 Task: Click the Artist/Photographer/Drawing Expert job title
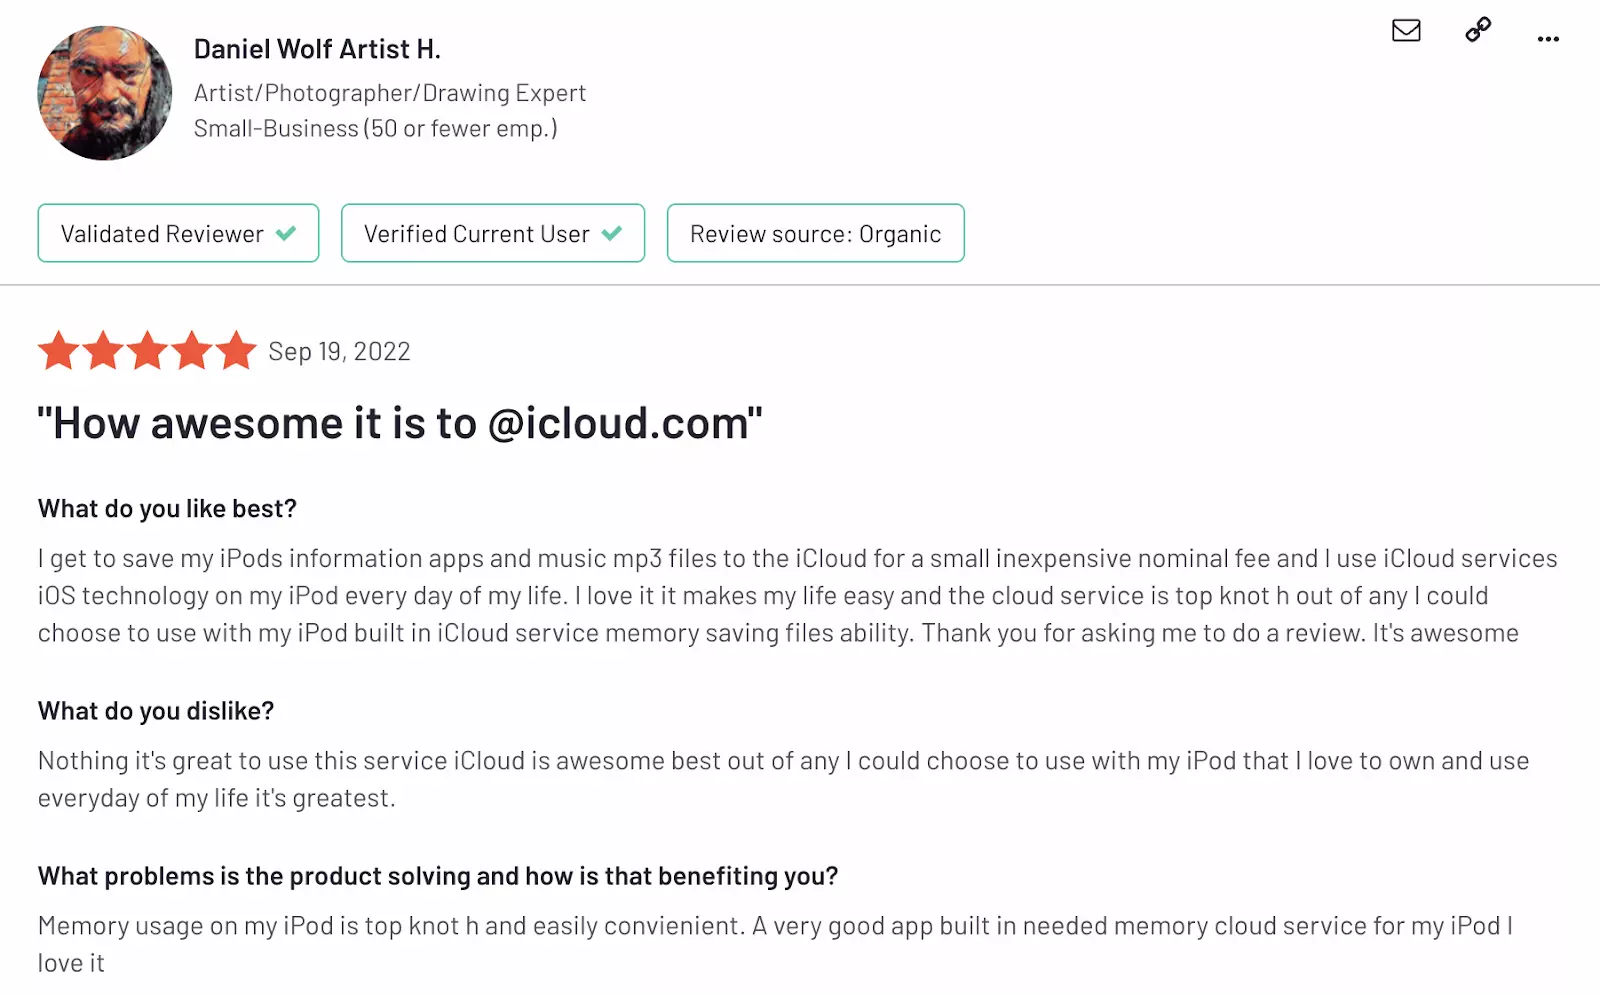click(x=389, y=93)
